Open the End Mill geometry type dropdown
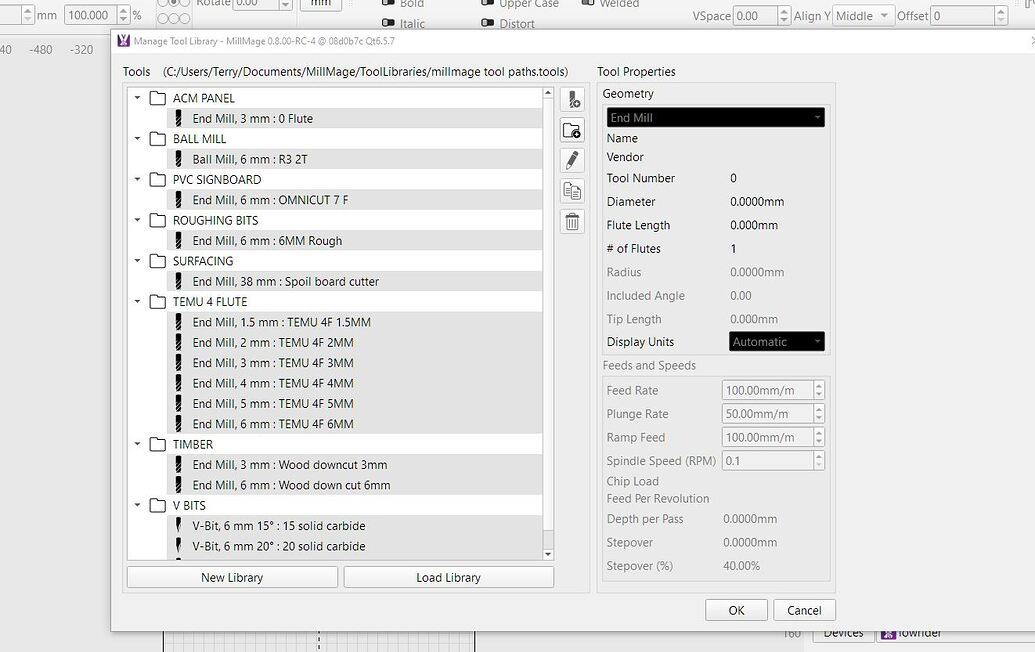Screen dimensions: 1035x652 (x=714, y=116)
